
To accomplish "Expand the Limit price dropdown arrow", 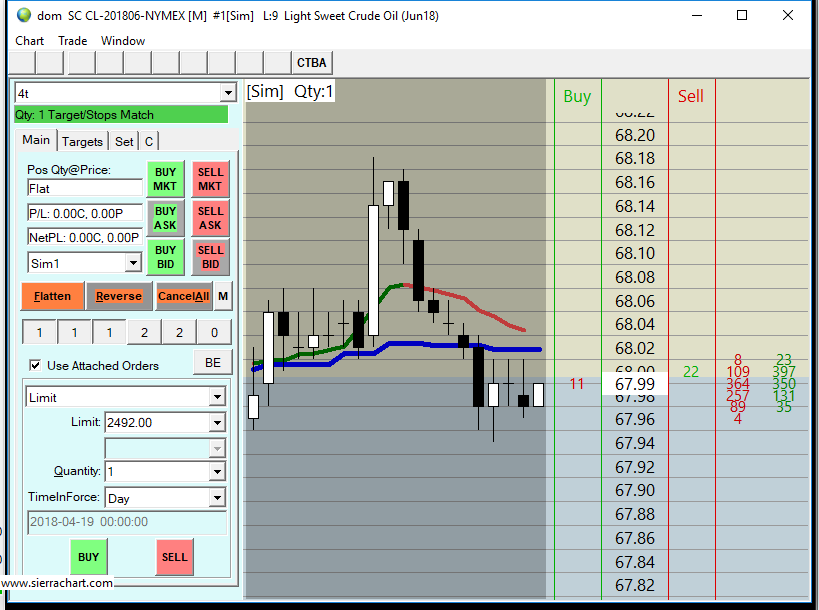I will click(217, 422).
